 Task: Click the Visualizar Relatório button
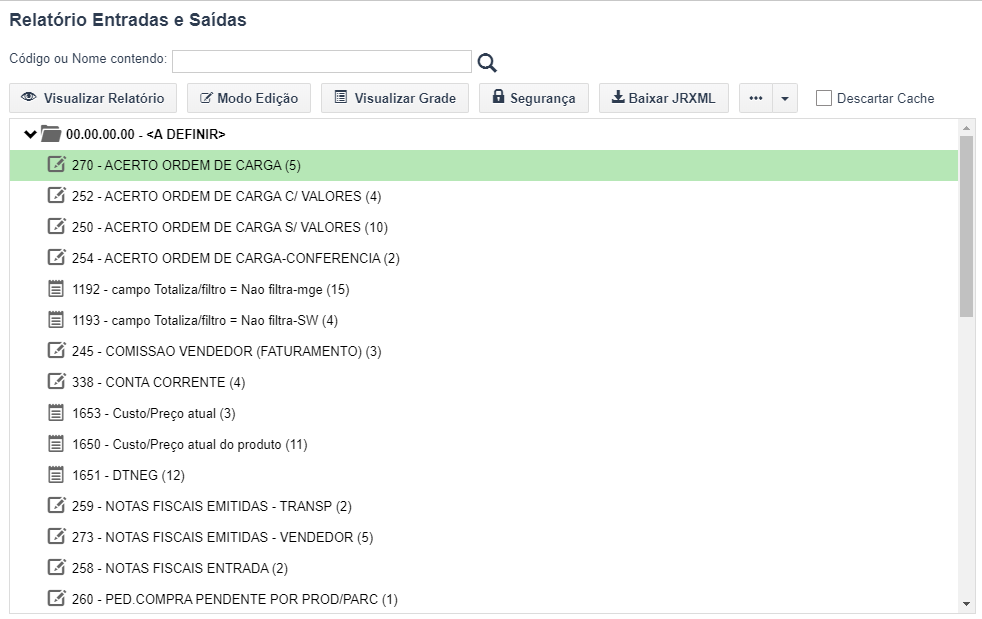pos(93,98)
